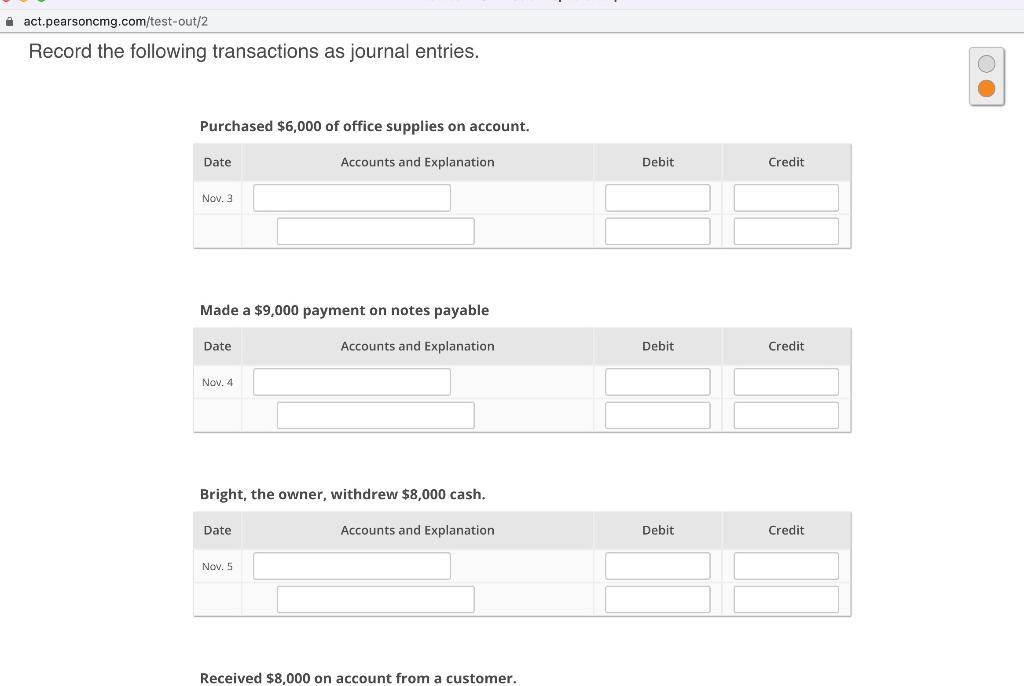
Task: Click the second Debit field in the Nov. 3 table
Action: click(x=657, y=231)
